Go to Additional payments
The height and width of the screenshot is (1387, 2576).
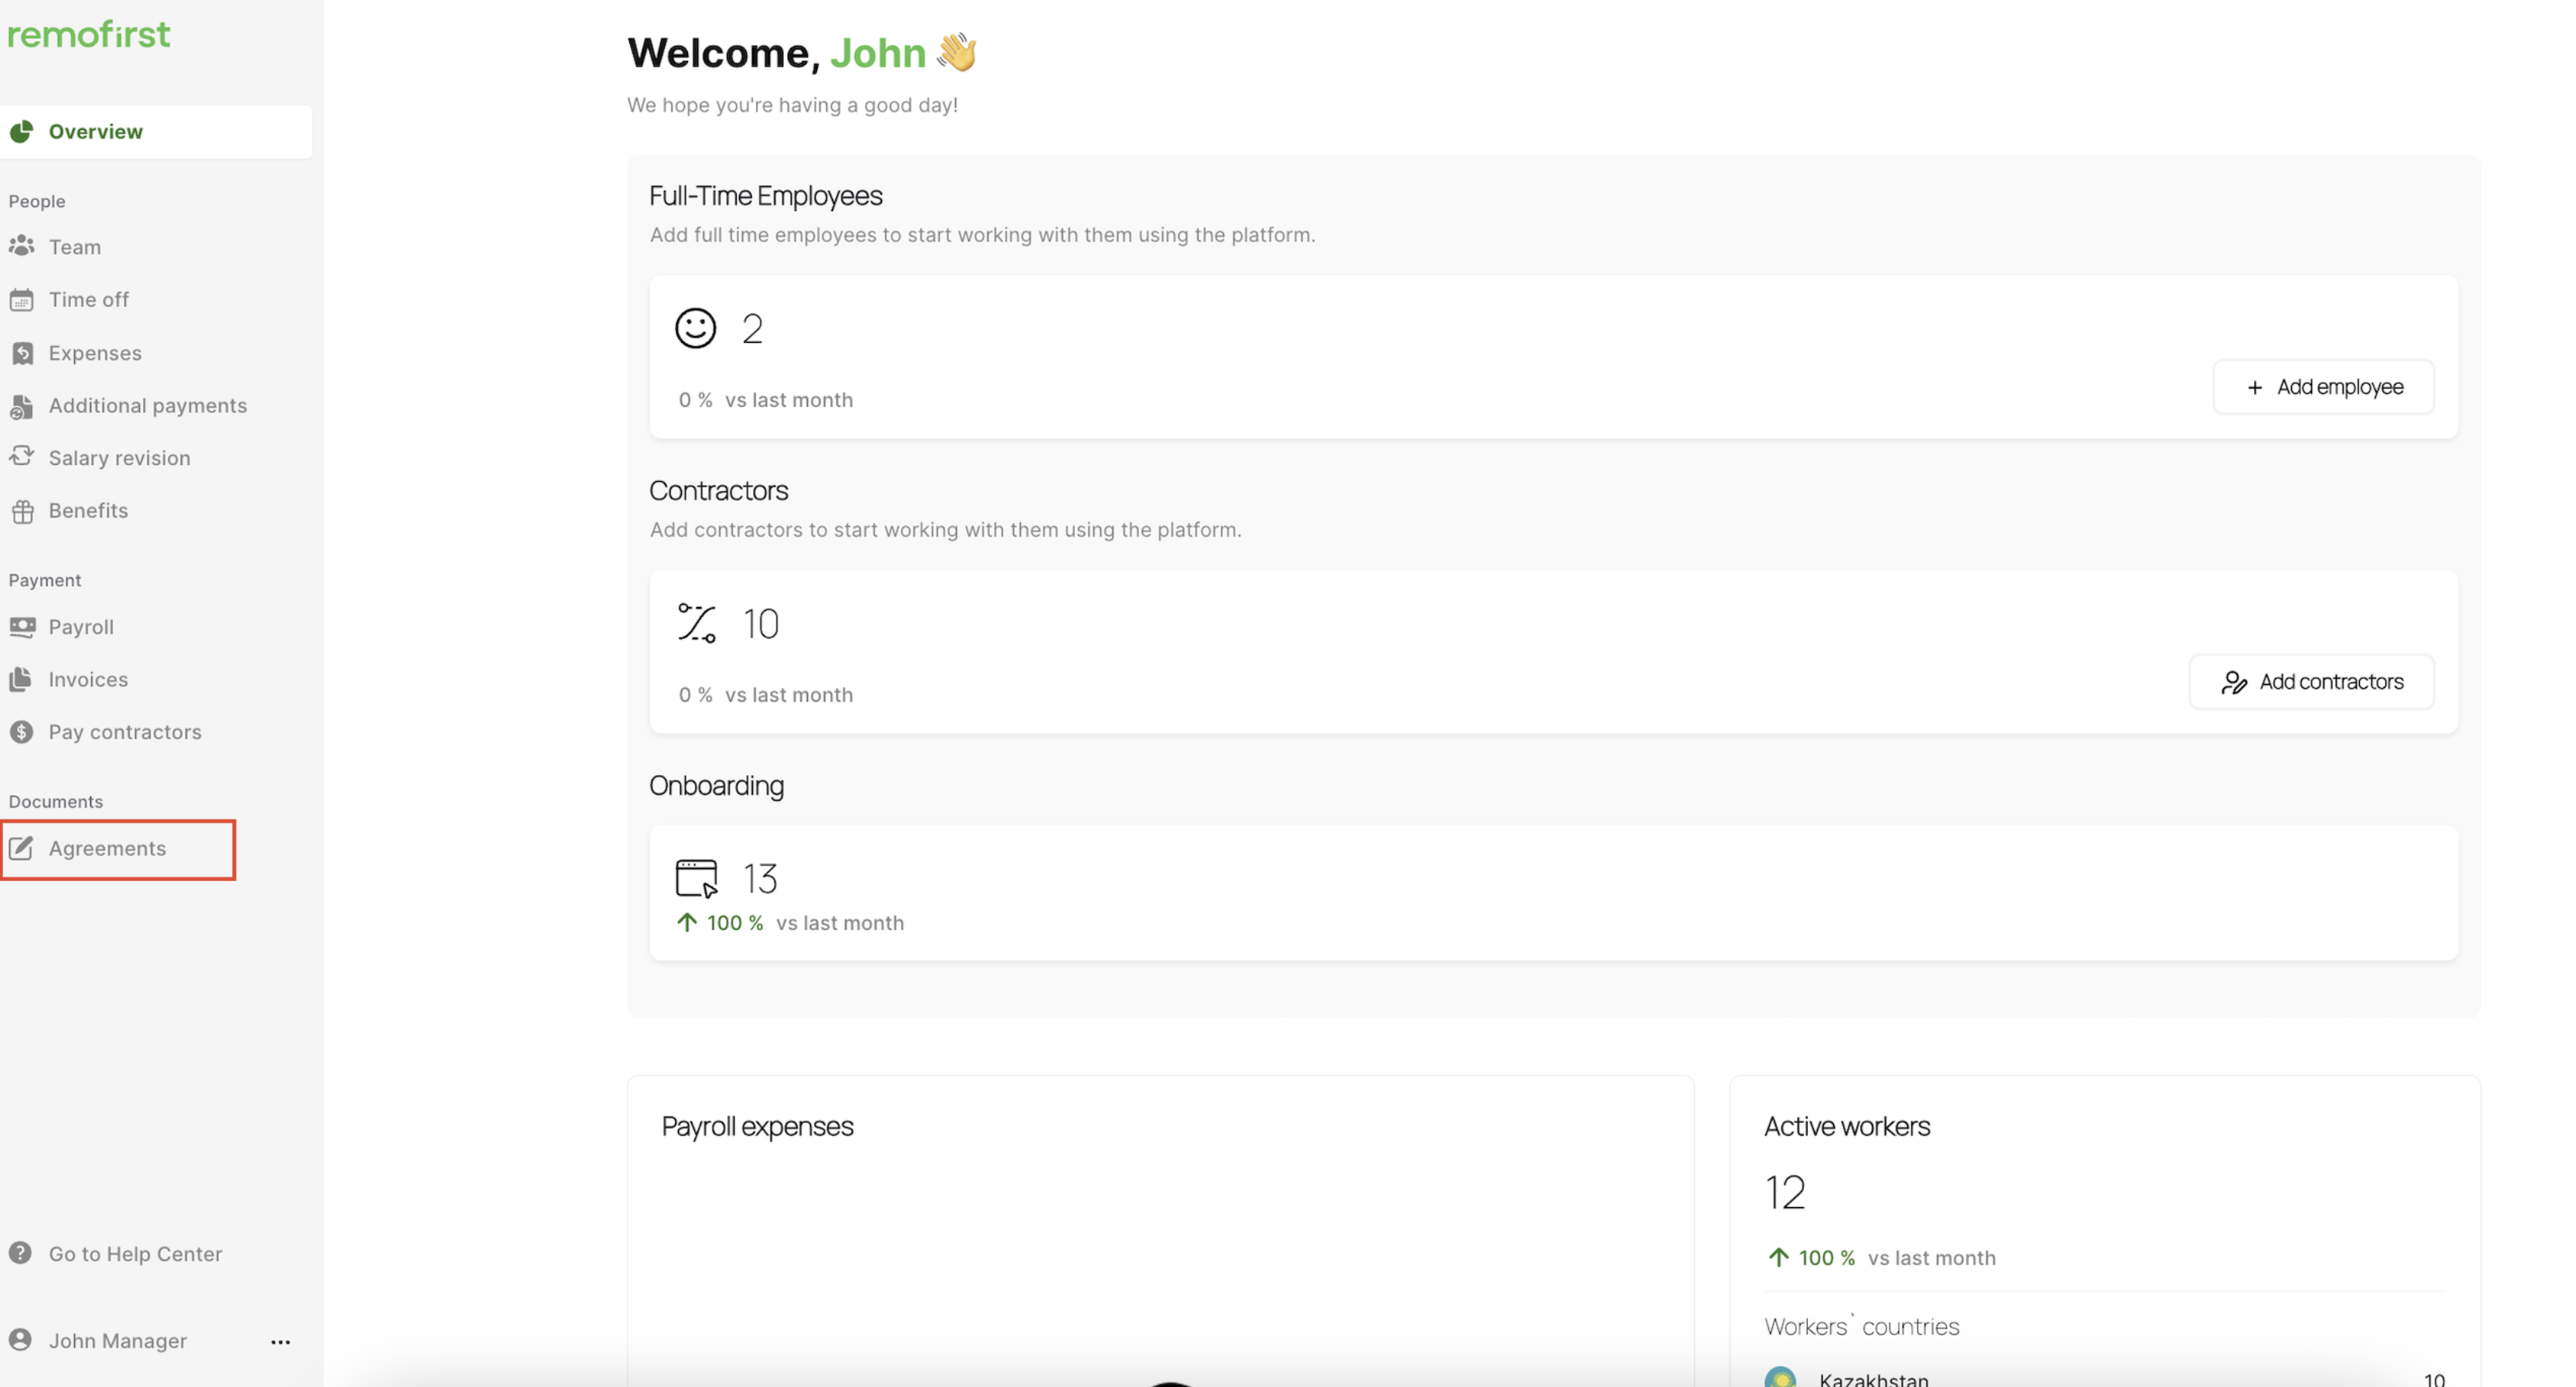click(147, 405)
